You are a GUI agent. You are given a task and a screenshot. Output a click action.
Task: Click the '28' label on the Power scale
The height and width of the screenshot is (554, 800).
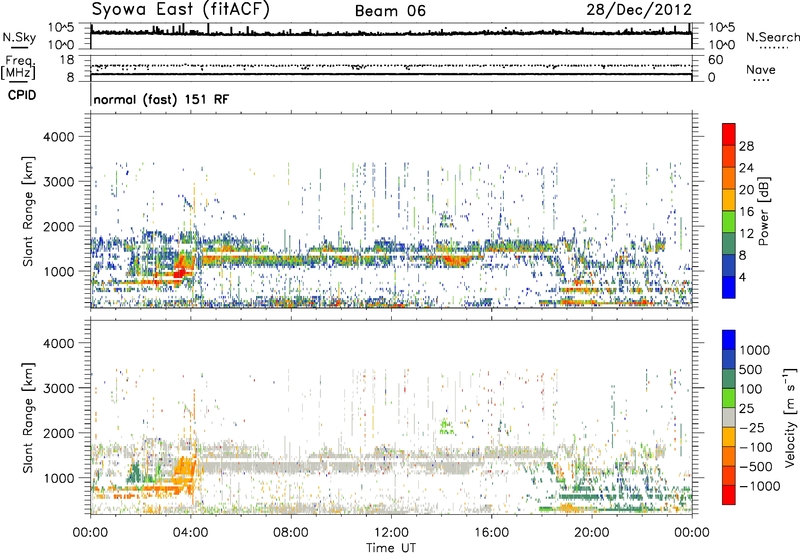coord(746,146)
